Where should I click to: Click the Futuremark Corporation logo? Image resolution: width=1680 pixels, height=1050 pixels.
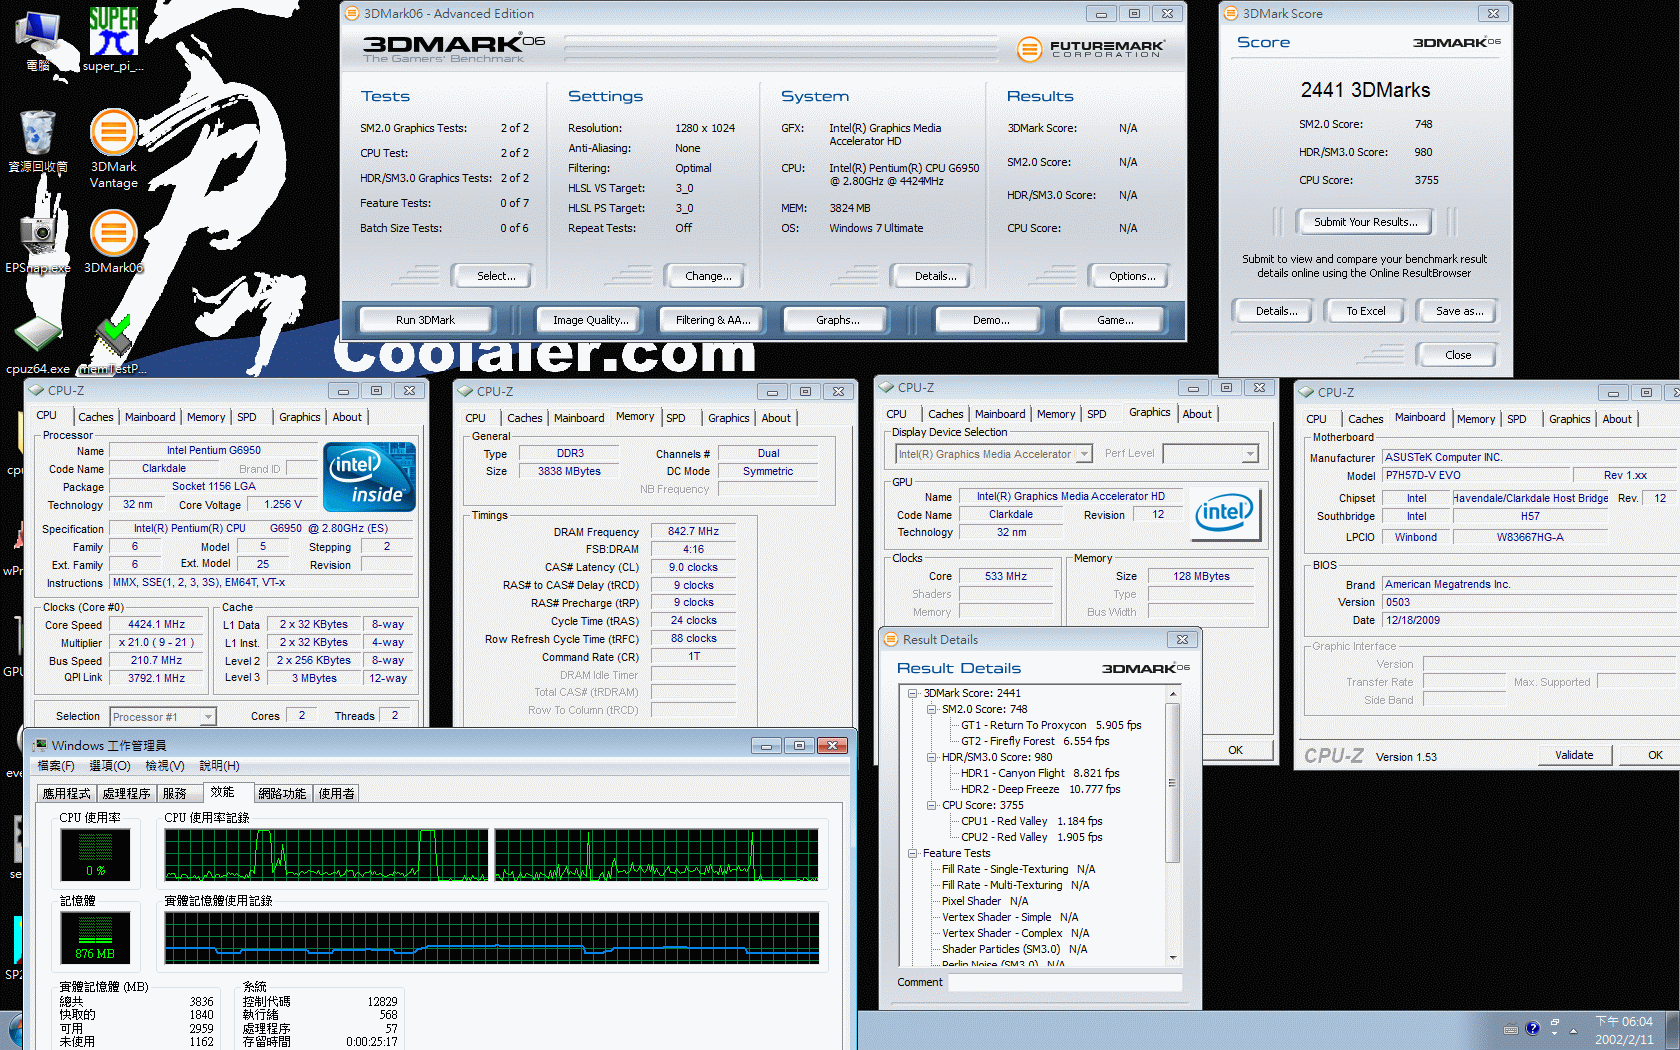[x=1090, y=48]
